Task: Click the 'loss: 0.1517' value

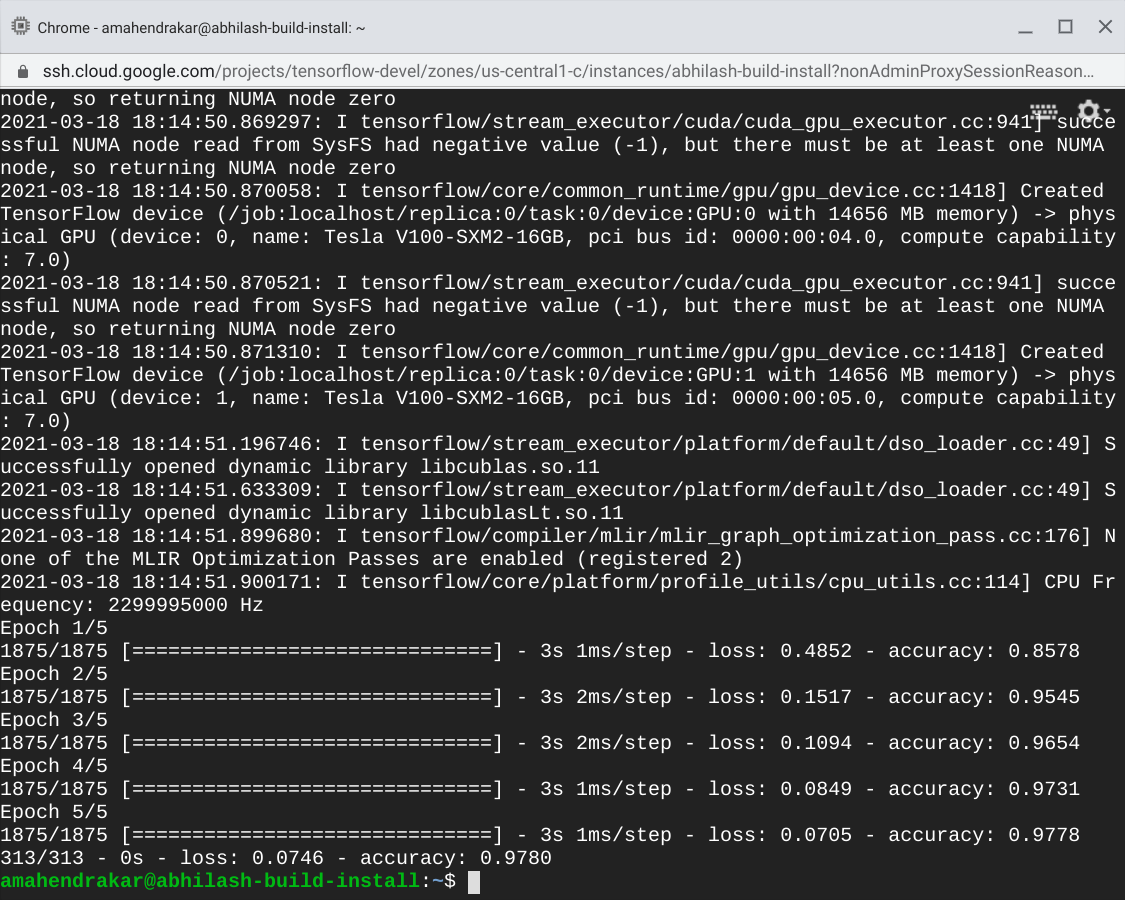Action: point(780,697)
